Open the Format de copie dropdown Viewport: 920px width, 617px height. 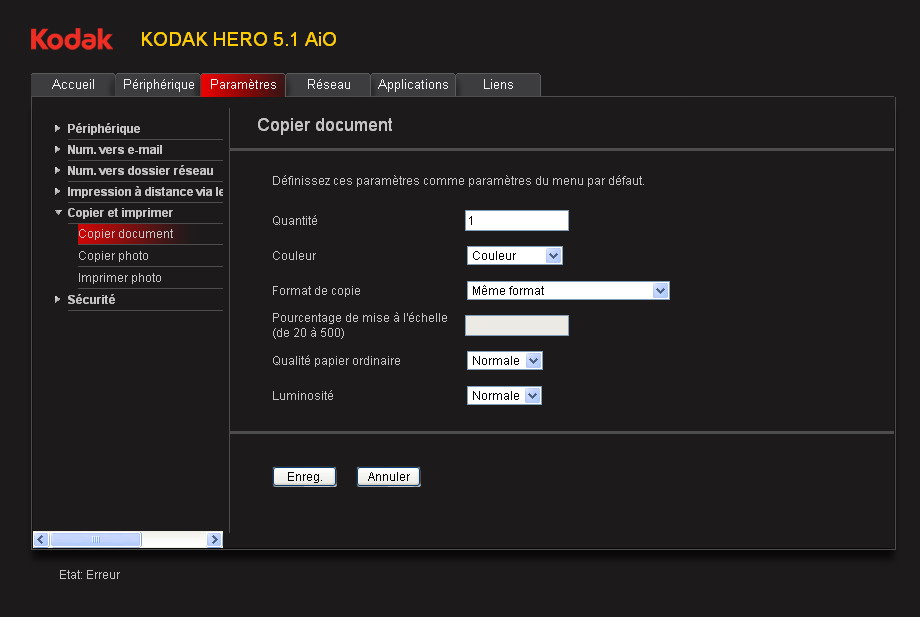[x=567, y=291]
